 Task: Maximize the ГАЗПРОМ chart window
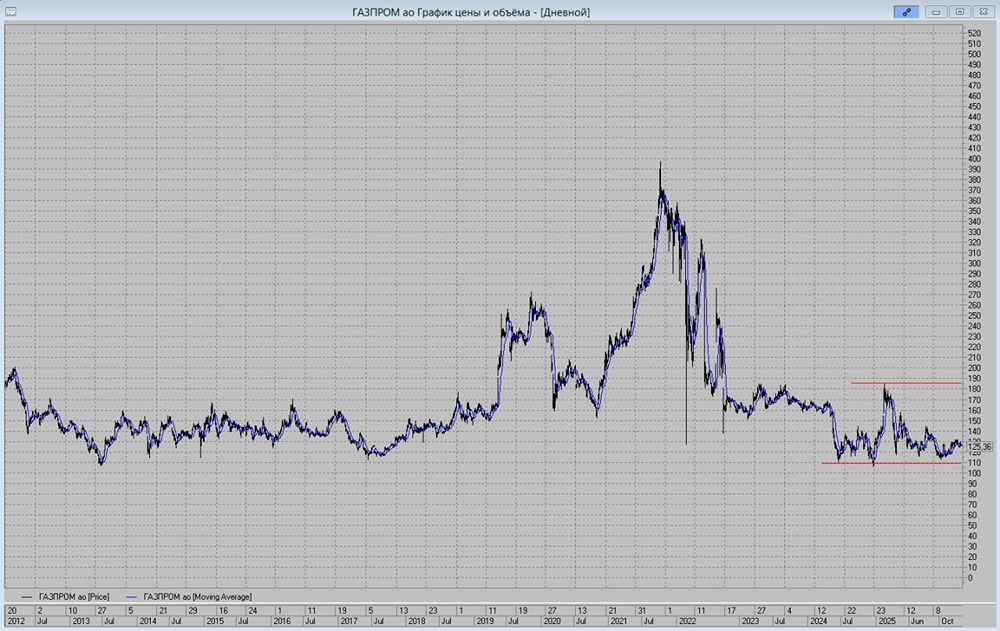(x=959, y=11)
